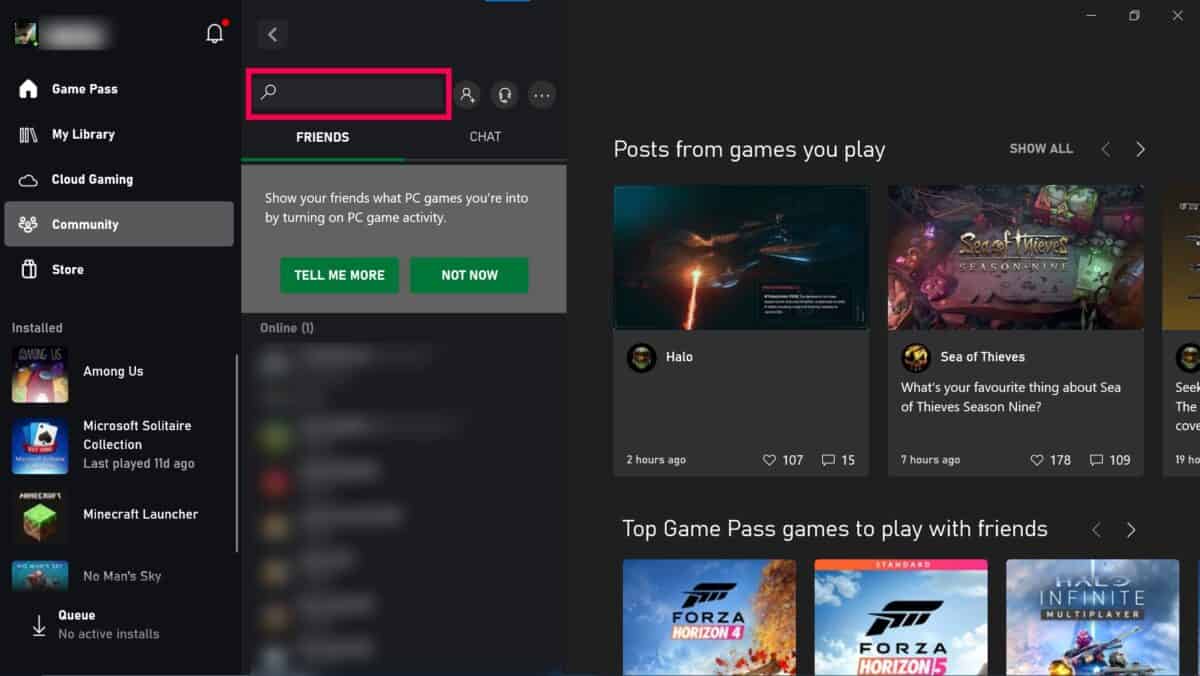Open No Man's Sky from installed list
This screenshot has height=676, width=1200.
(x=119, y=575)
